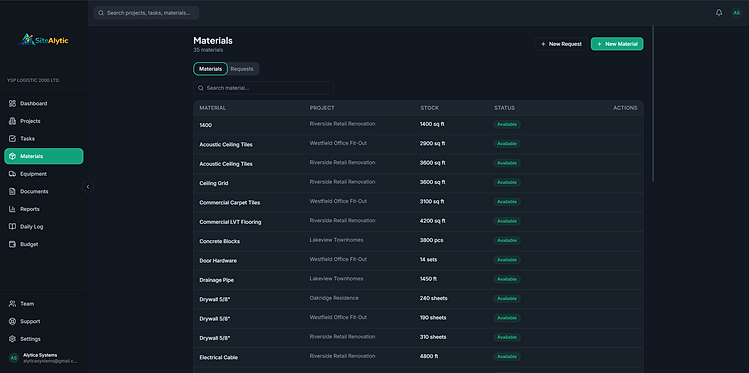749x373 pixels.
Task: Open Daily Log in the sidebar
Action: tap(43, 227)
